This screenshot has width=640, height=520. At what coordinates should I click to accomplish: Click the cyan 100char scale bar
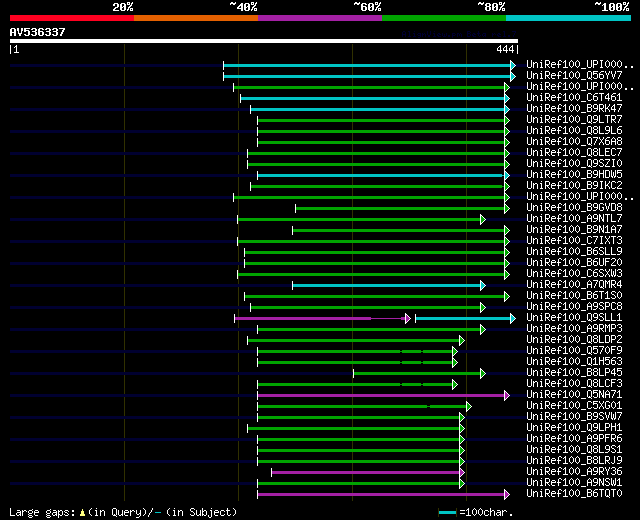point(447,512)
